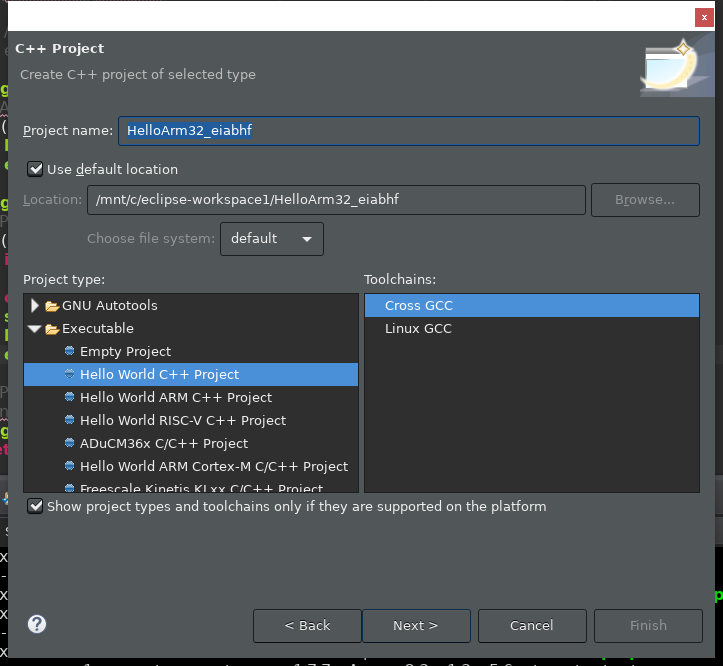The width and height of the screenshot is (723, 666).
Task: Click the GNU Autotools folder icon
Action: coord(52,306)
